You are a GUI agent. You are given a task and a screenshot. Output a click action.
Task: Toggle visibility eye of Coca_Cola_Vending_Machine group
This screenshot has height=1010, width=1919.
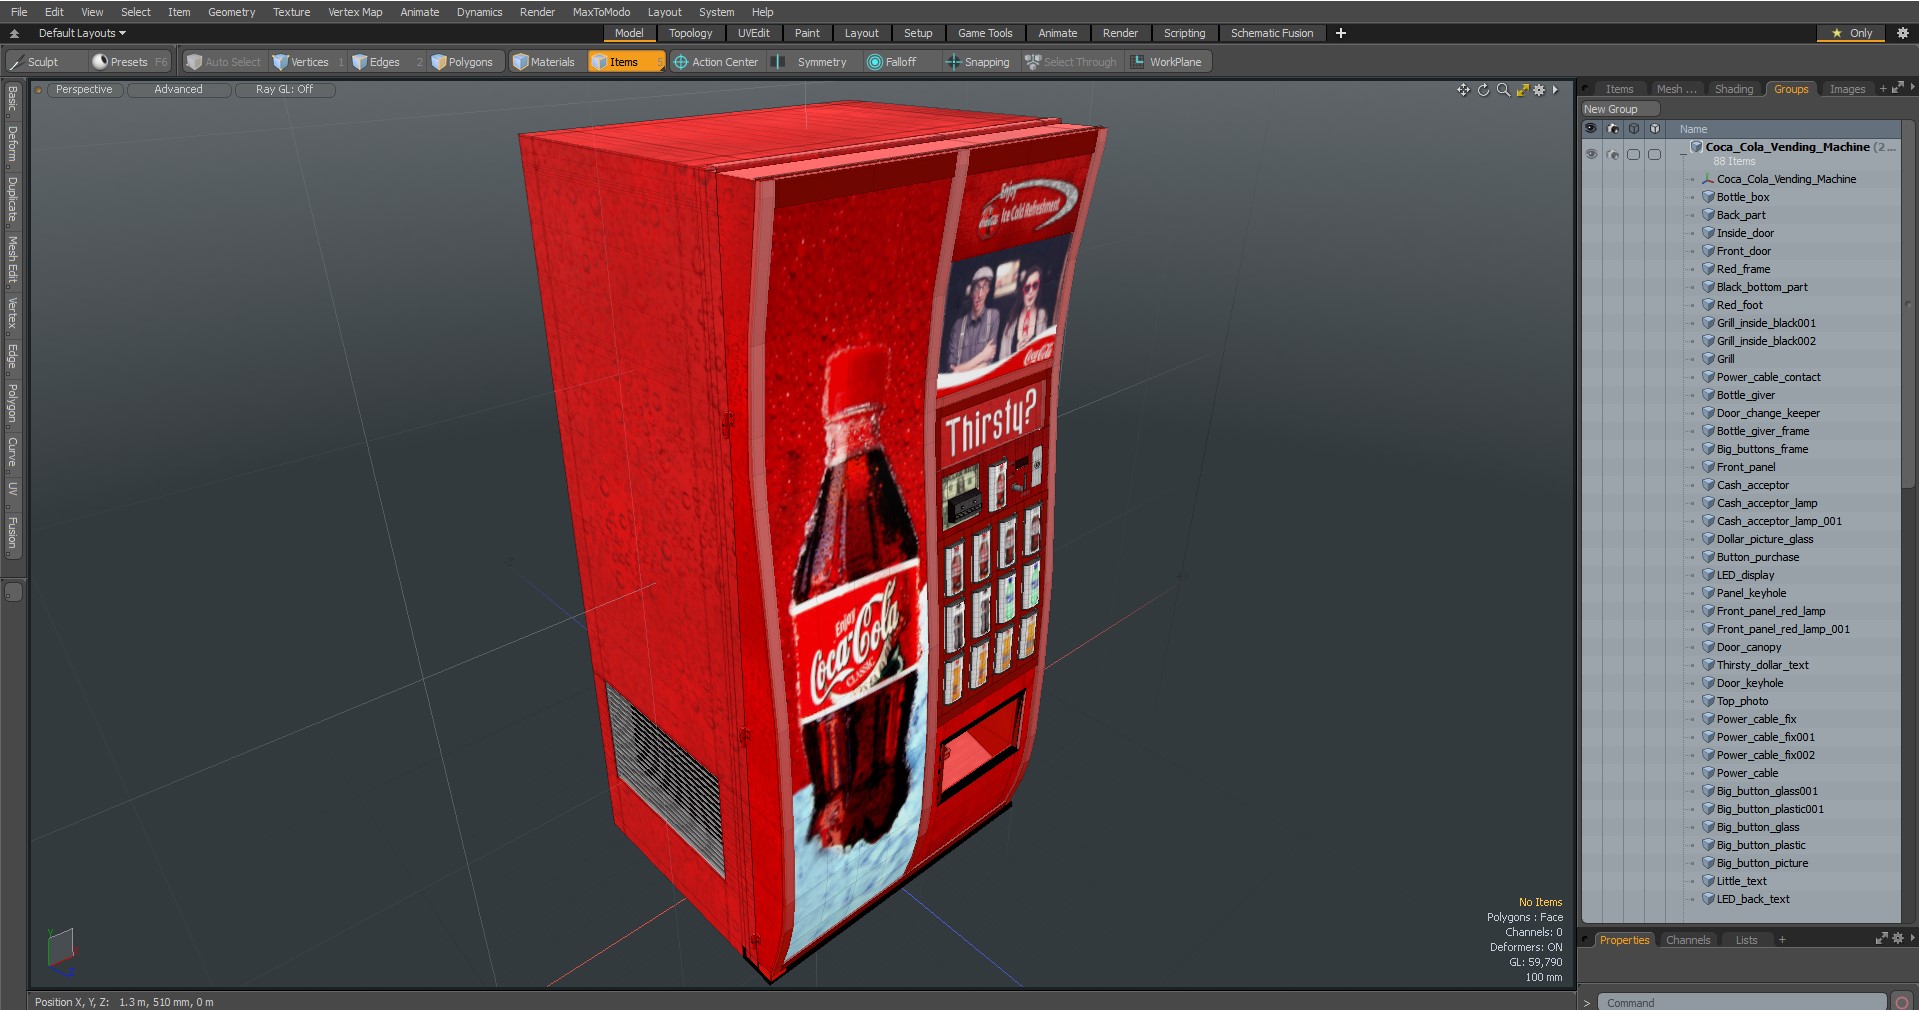pos(1591,154)
